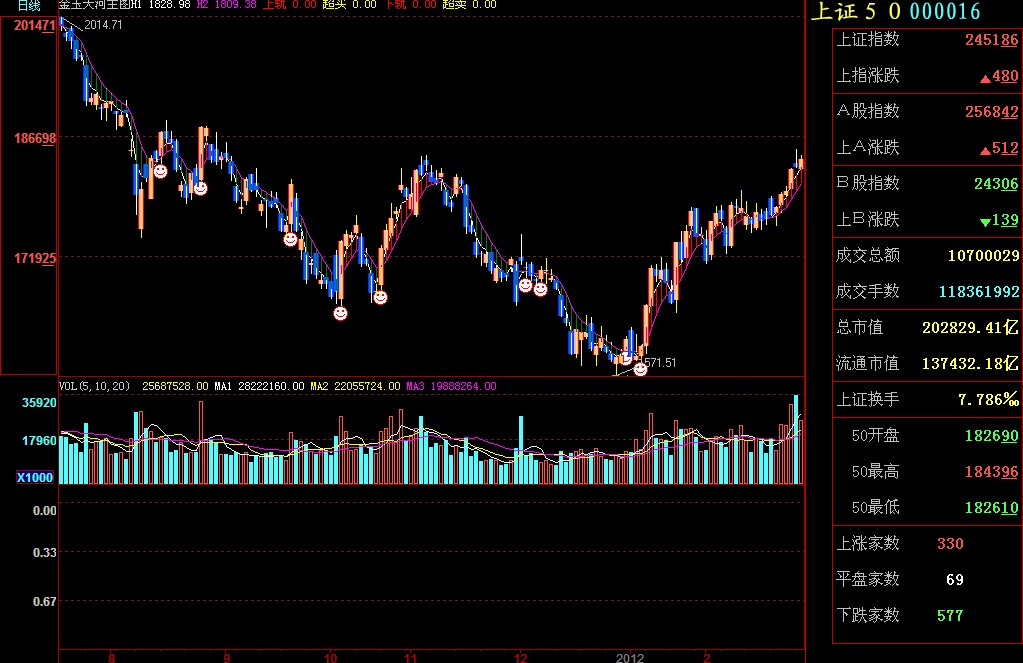Click the X1000 volume unit badge
The height and width of the screenshot is (663, 1023).
click(35, 478)
